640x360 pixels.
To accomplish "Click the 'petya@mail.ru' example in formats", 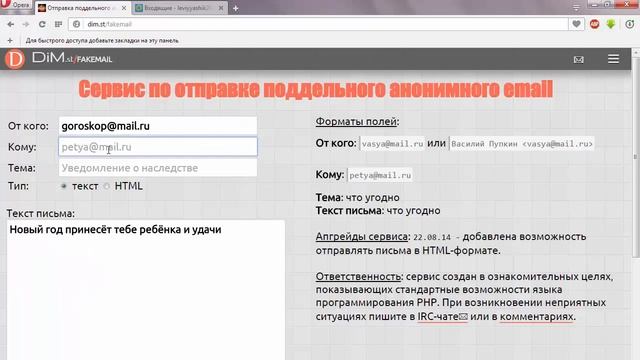I will click(x=380, y=175).
